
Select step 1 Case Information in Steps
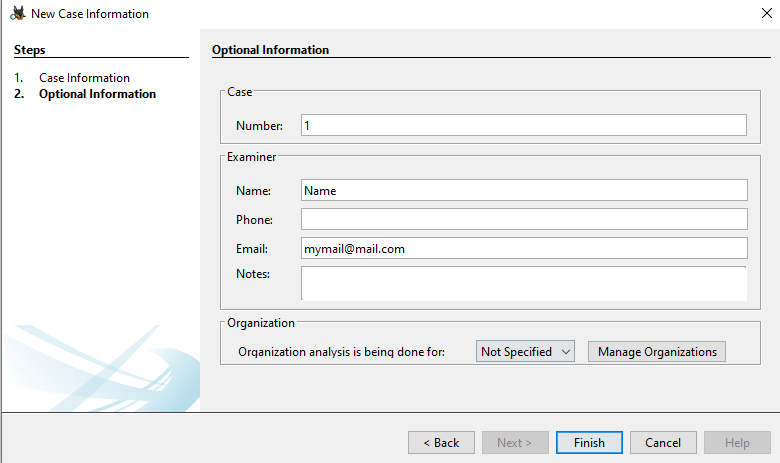[x=84, y=78]
